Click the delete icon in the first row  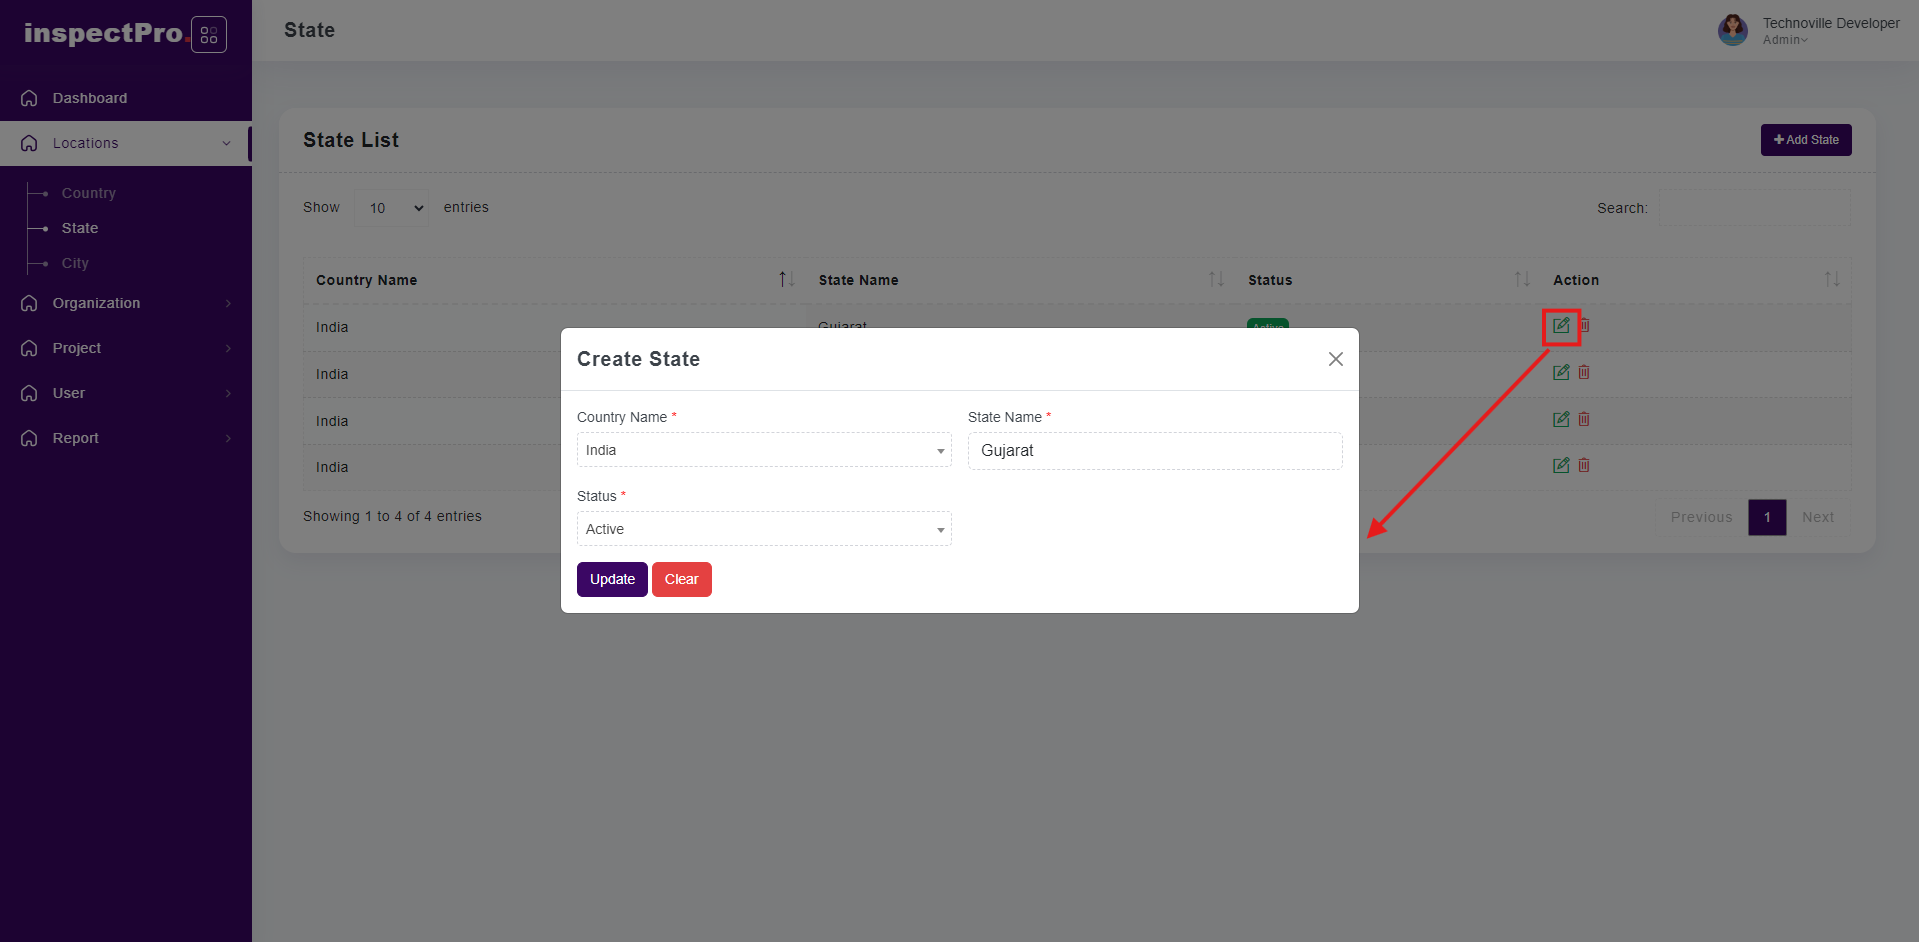click(1585, 325)
